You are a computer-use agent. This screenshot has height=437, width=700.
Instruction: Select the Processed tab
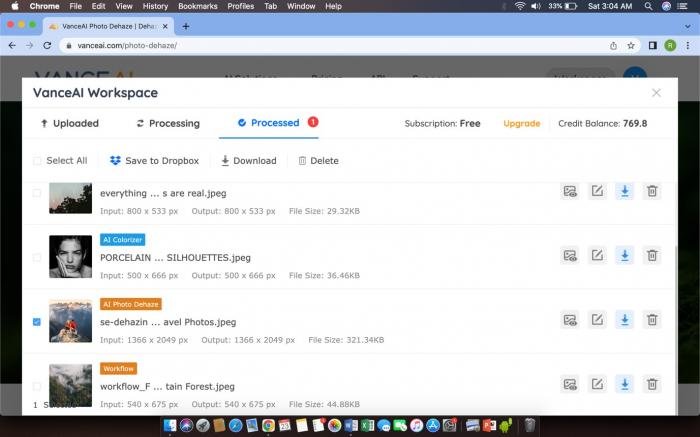click(x=269, y=123)
